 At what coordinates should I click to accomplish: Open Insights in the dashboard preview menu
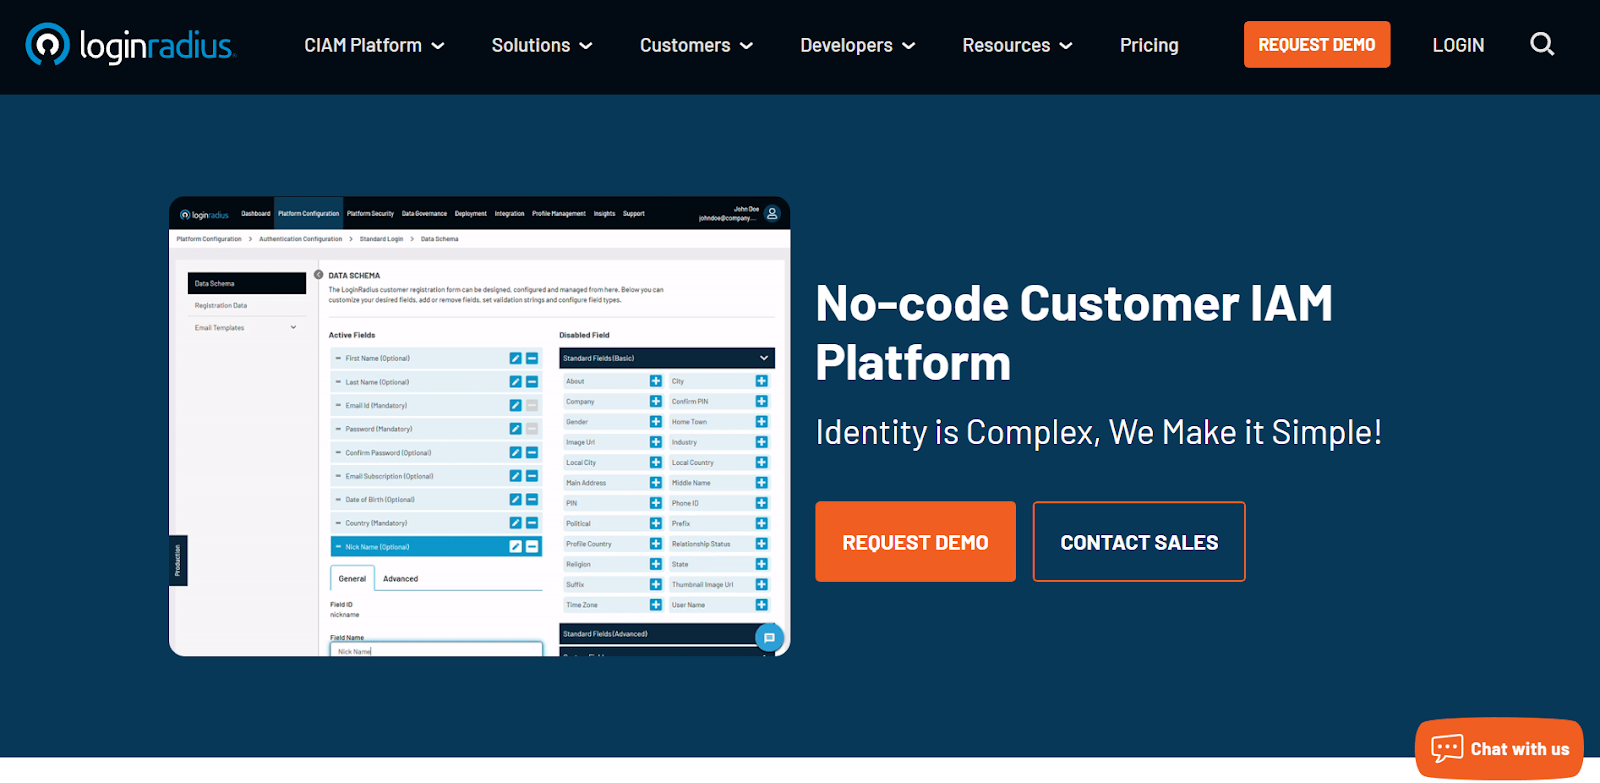click(605, 213)
